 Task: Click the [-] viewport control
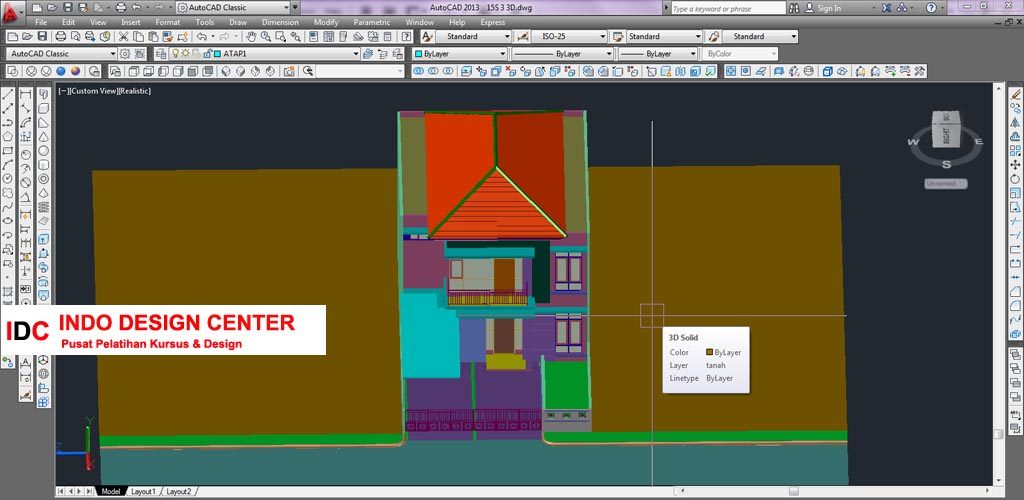pos(63,91)
